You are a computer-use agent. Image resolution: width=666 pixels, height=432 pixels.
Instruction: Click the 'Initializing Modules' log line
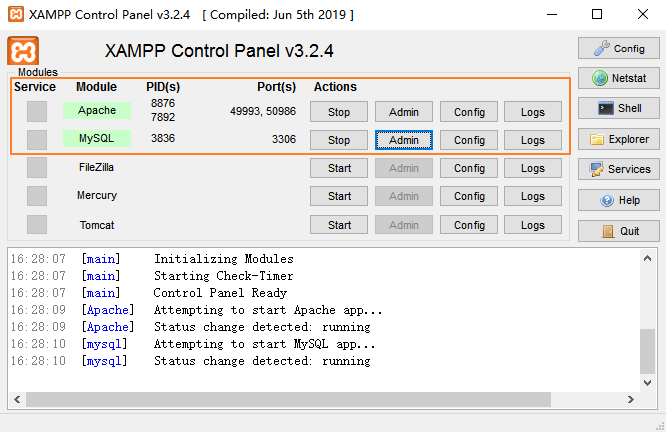[x=223, y=259]
